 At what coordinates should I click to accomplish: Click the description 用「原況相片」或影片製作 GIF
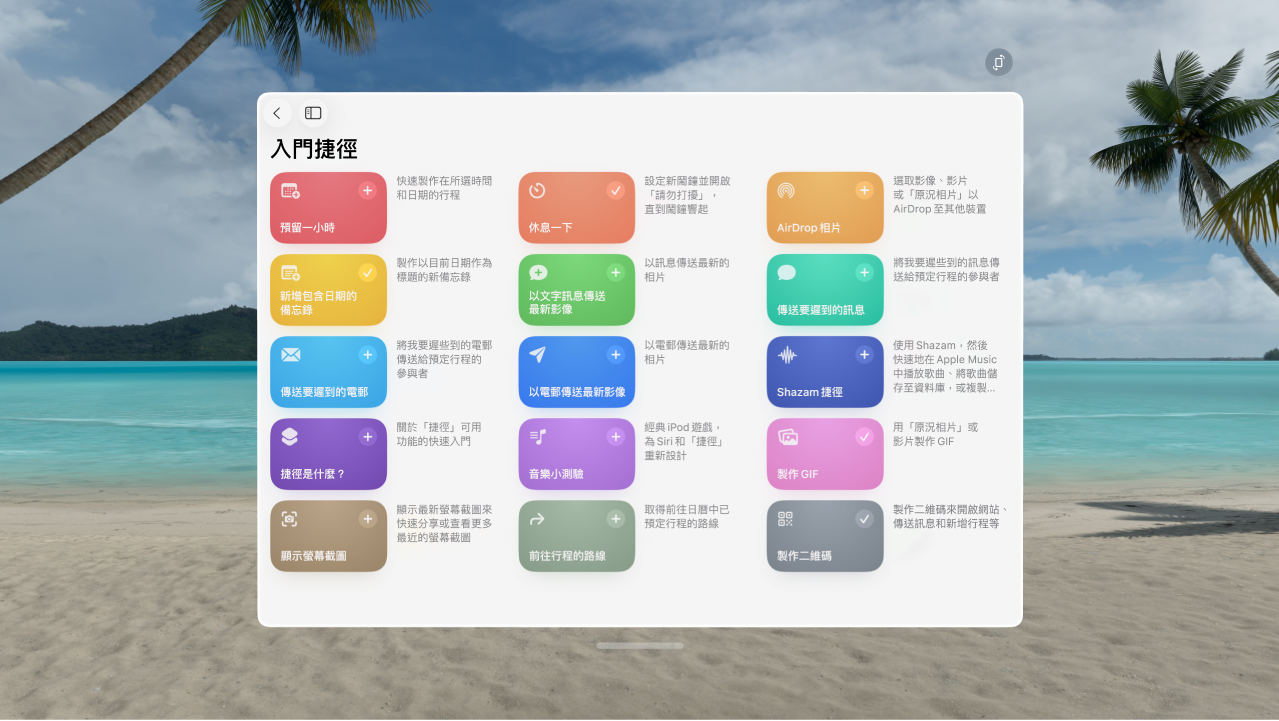click(x=936, y=434)
